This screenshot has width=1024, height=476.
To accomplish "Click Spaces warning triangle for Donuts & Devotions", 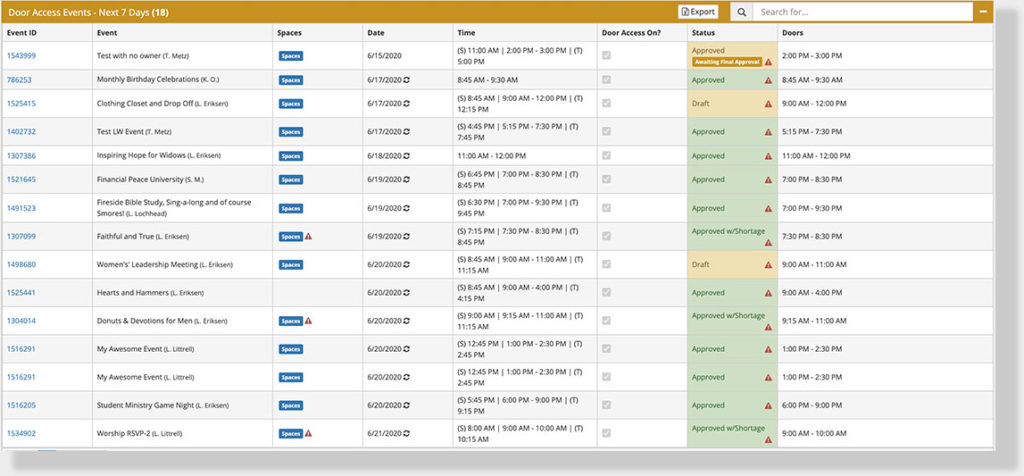I will tap(308, 321).
